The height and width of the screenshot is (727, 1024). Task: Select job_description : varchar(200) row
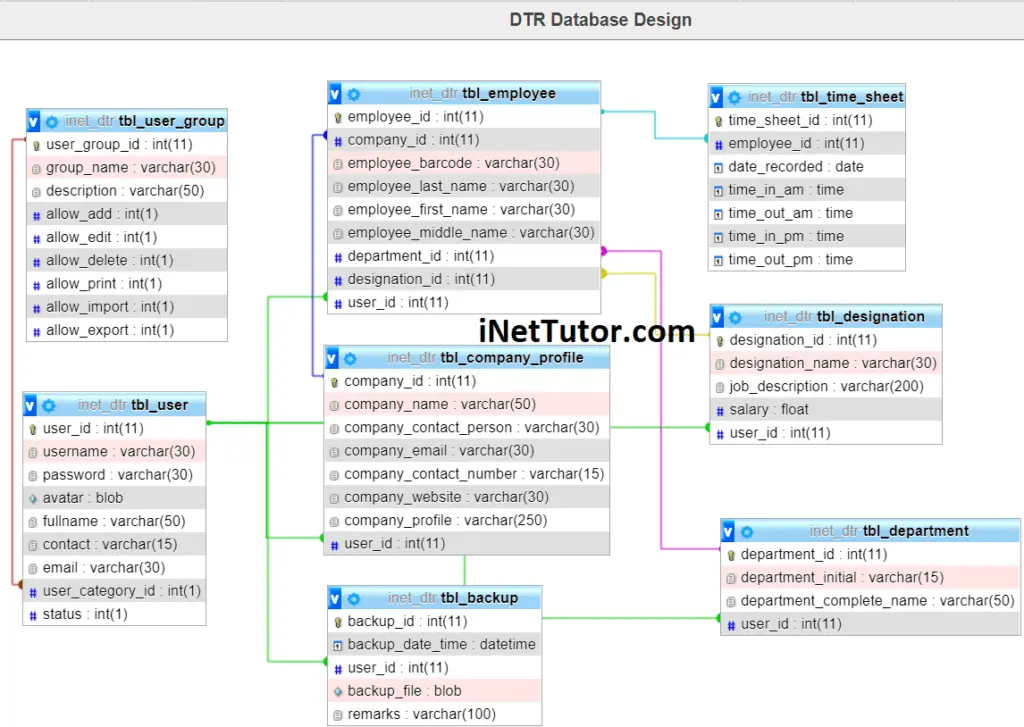(826, 387)
